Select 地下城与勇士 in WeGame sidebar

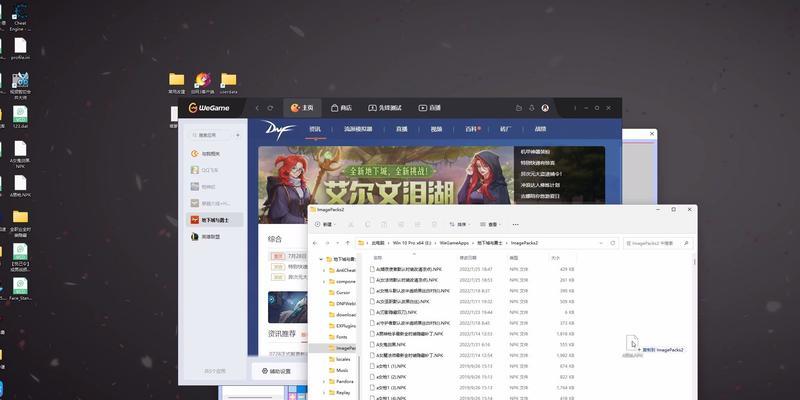click(x=215, y=220)
